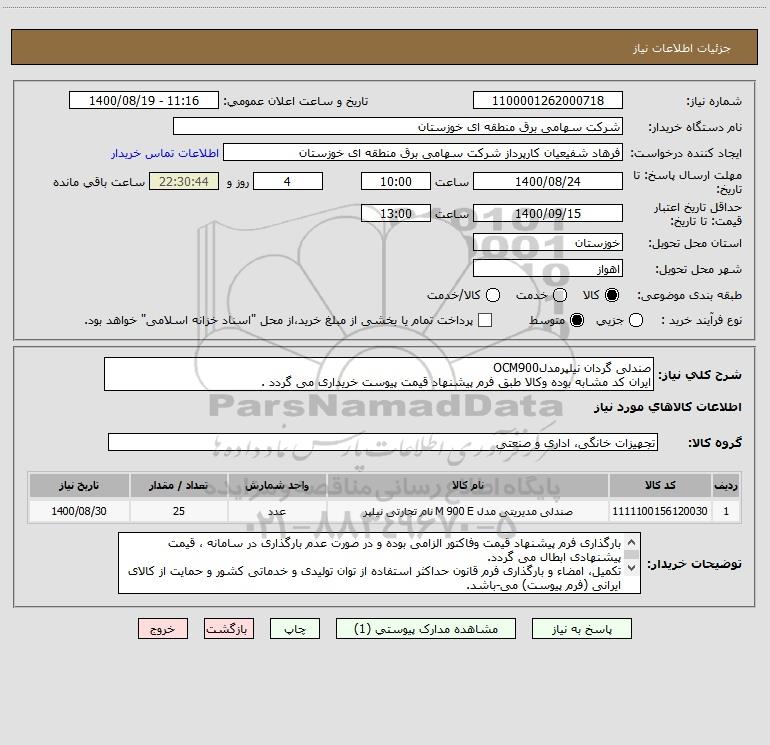Select the جزیی purchase type radio
The height and width of the screenshot is (745, 770).
click(x=636, y=320)
